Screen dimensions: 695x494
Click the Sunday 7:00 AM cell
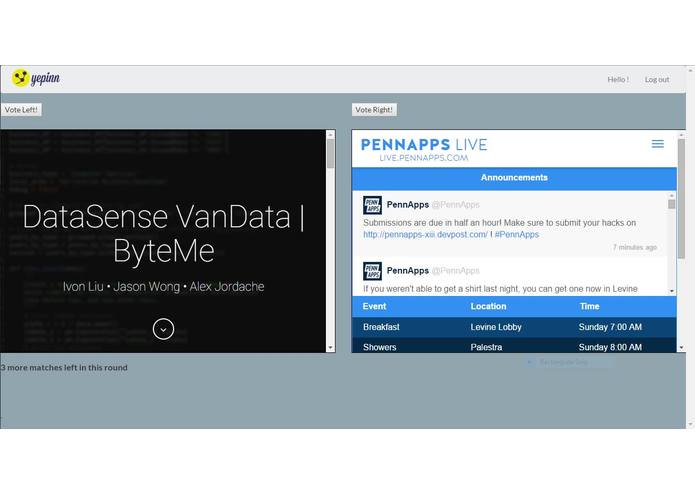[x=610, y=327]
